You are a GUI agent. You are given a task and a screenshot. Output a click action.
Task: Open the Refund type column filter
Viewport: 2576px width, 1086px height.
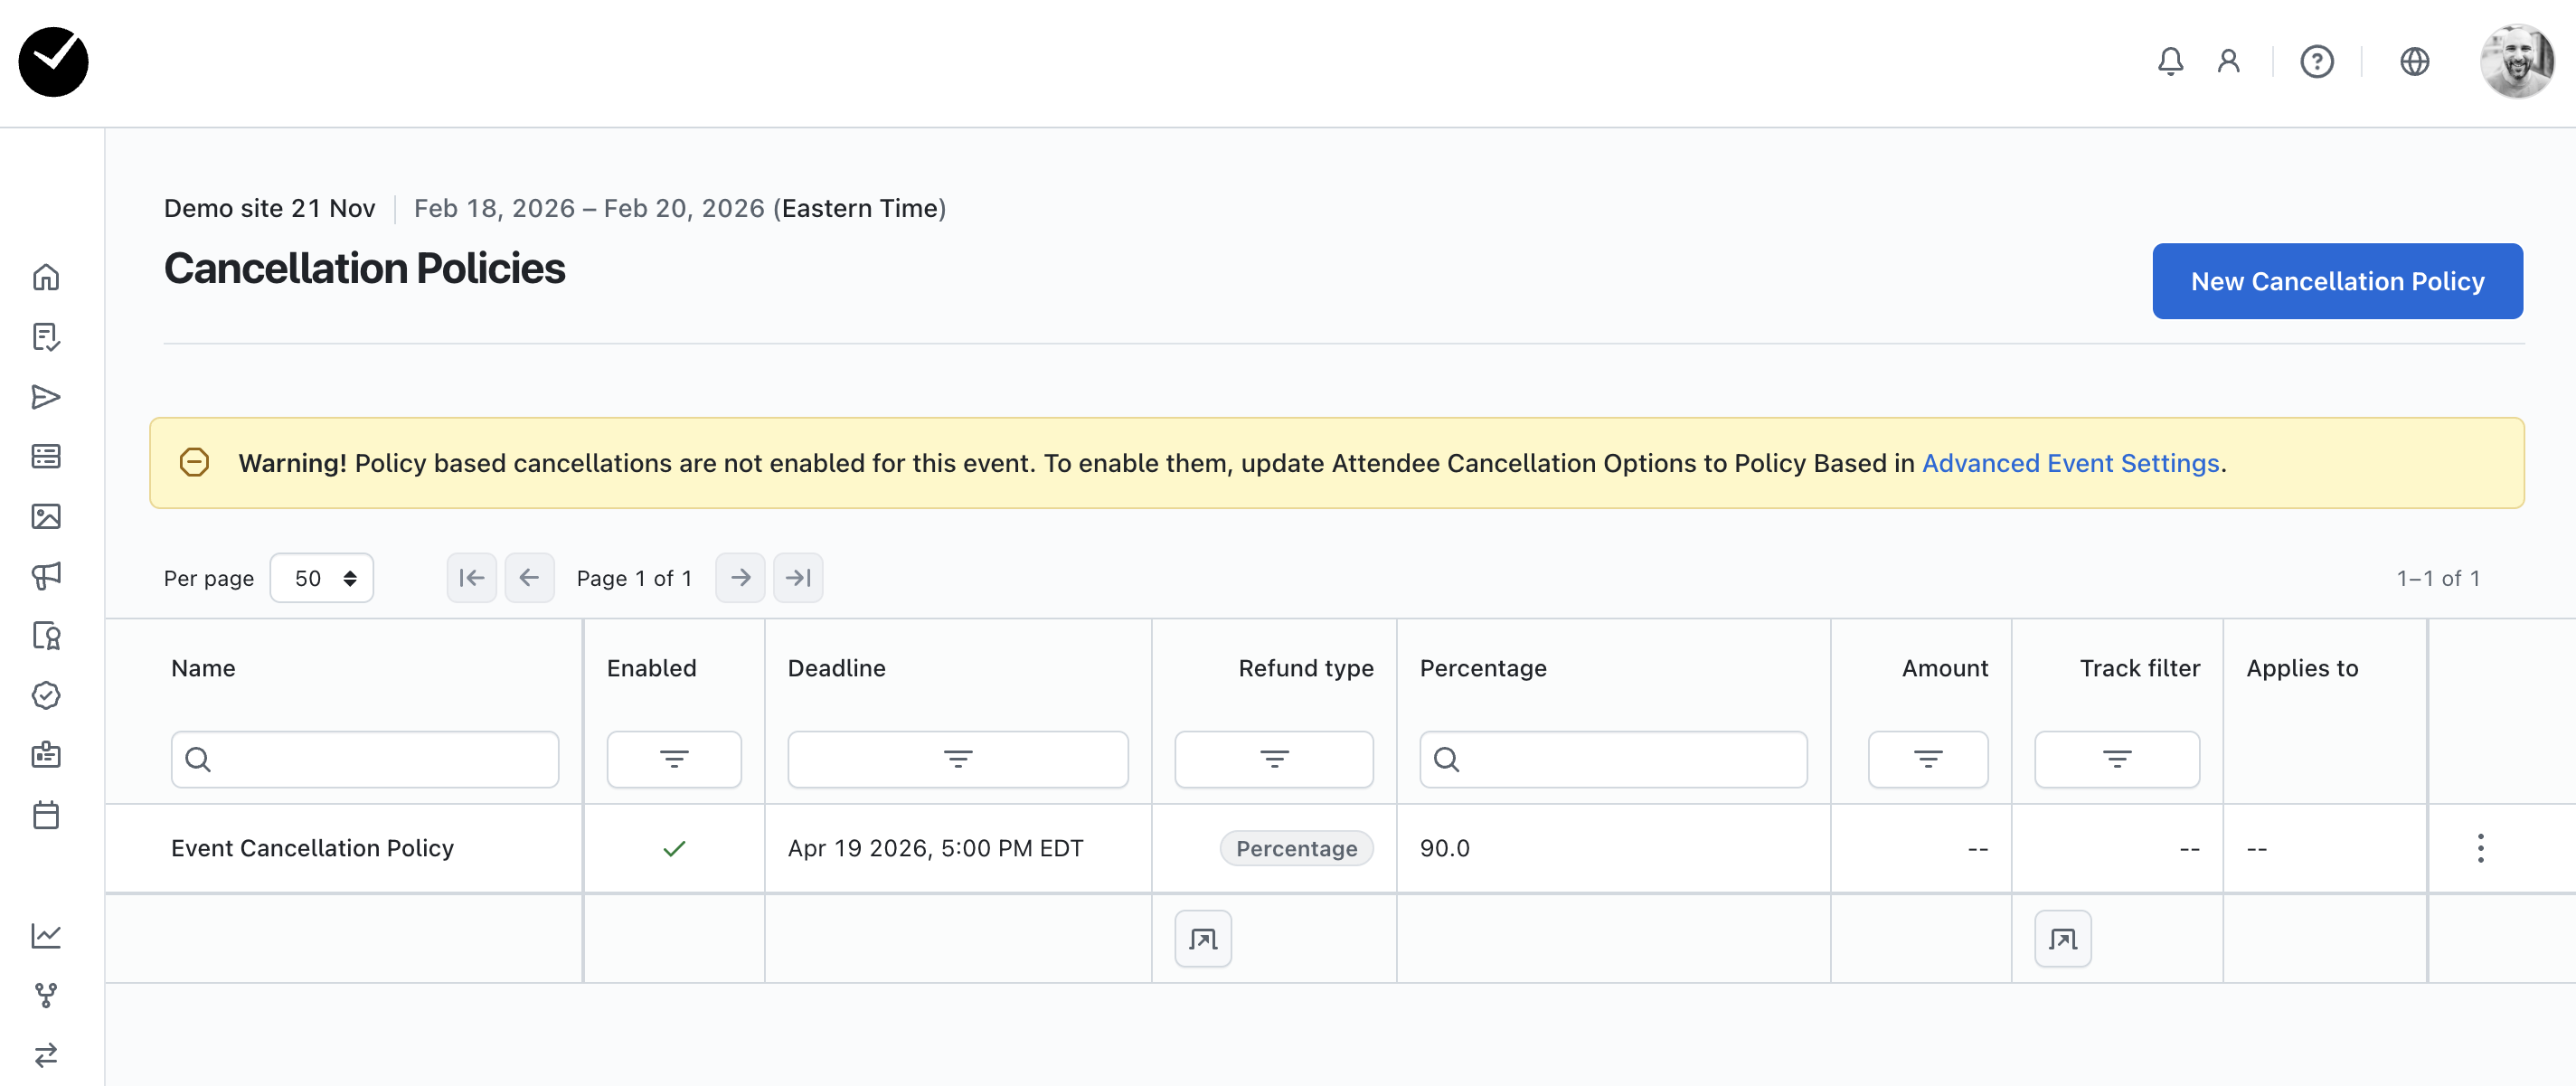click(x=1273, y=759)
